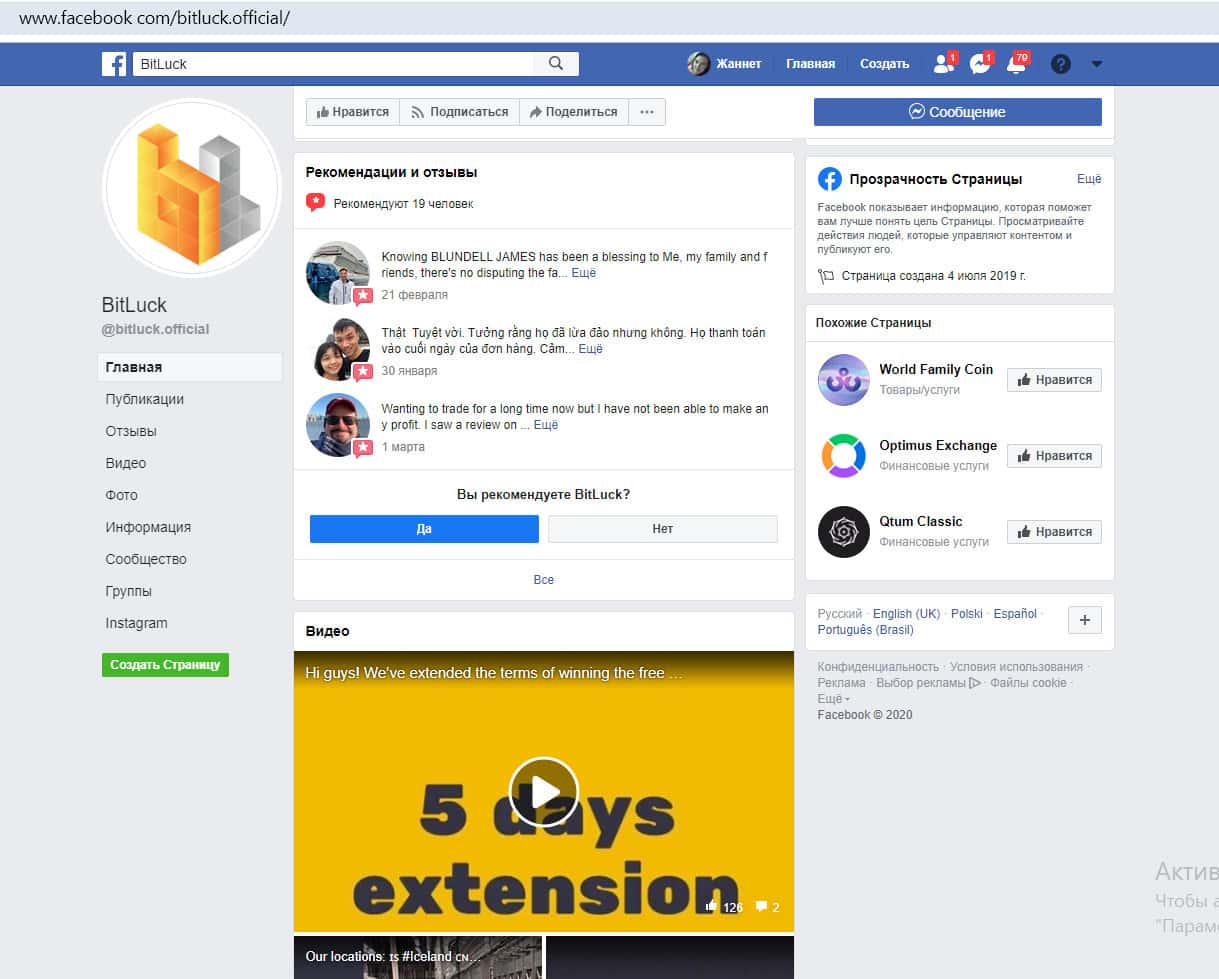
Task: Open Публикации in the sidebar
Action: tap(145, 399)
